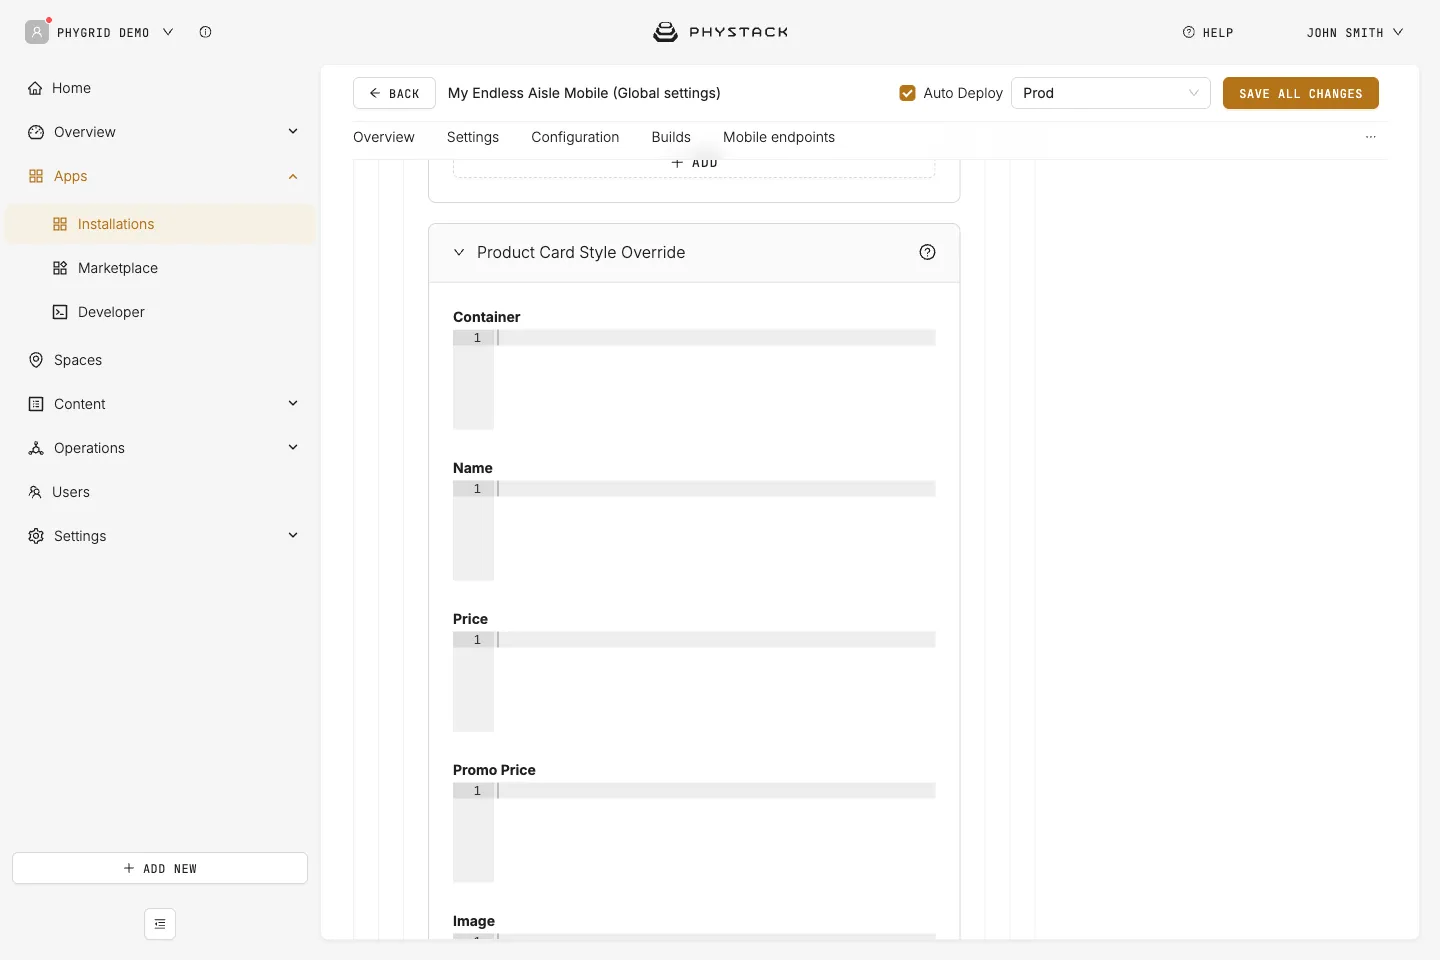Switch to the Mobile endpoints tab

pos(779,137)
